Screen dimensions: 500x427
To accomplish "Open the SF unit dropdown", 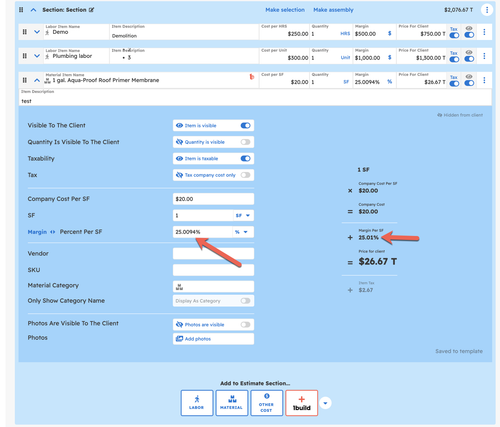I will pyautogui.click(x=243, y=215).
